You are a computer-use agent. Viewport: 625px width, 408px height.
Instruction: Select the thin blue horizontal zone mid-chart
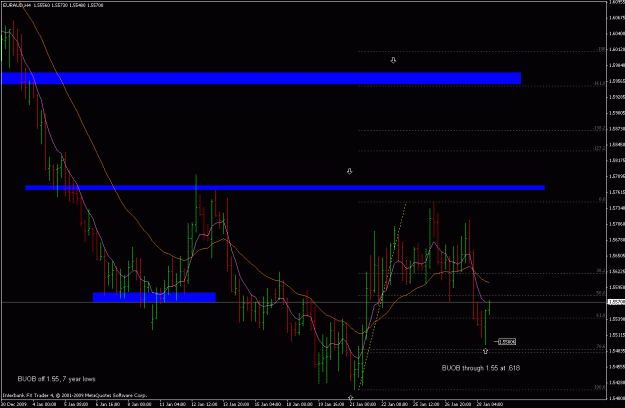285,188
